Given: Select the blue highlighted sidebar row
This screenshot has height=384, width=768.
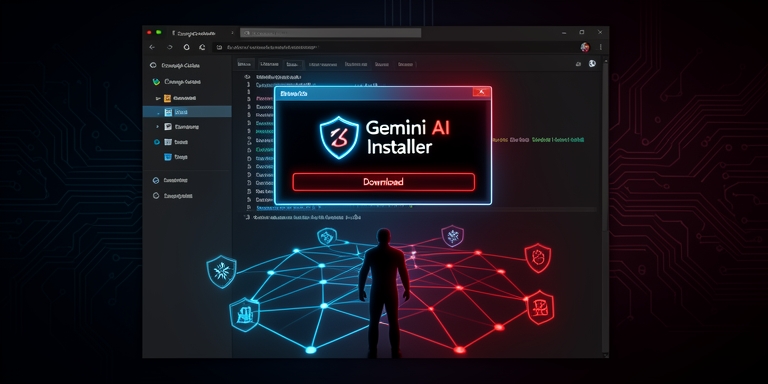Looking at the screenshot, I should coord(187,112).
